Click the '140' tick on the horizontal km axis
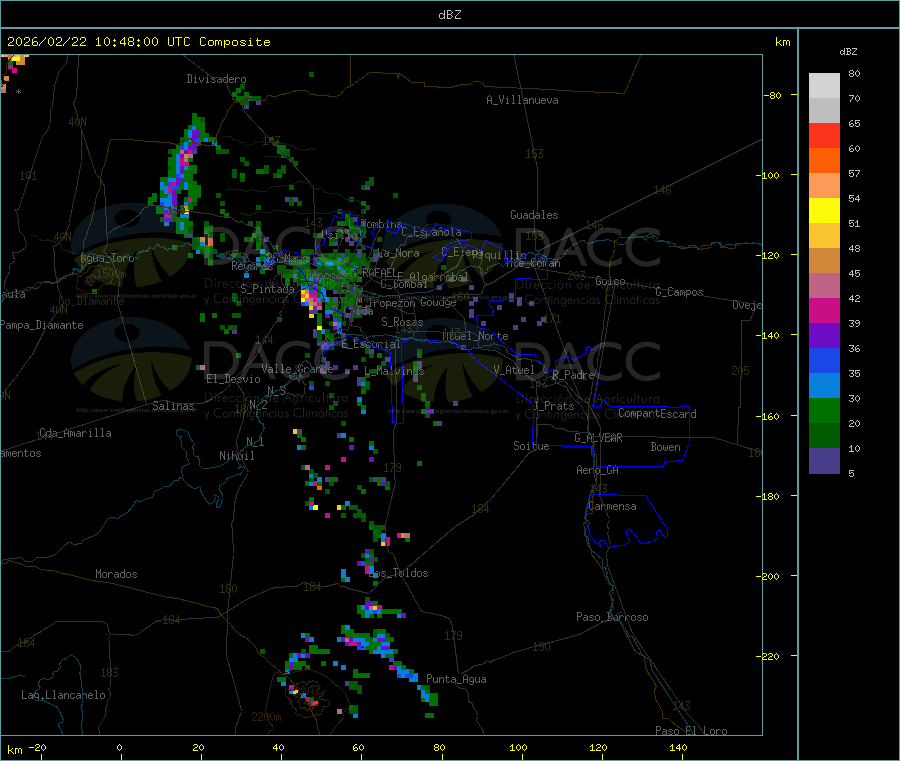The image size is (900, 761). (x=678, y=747)
